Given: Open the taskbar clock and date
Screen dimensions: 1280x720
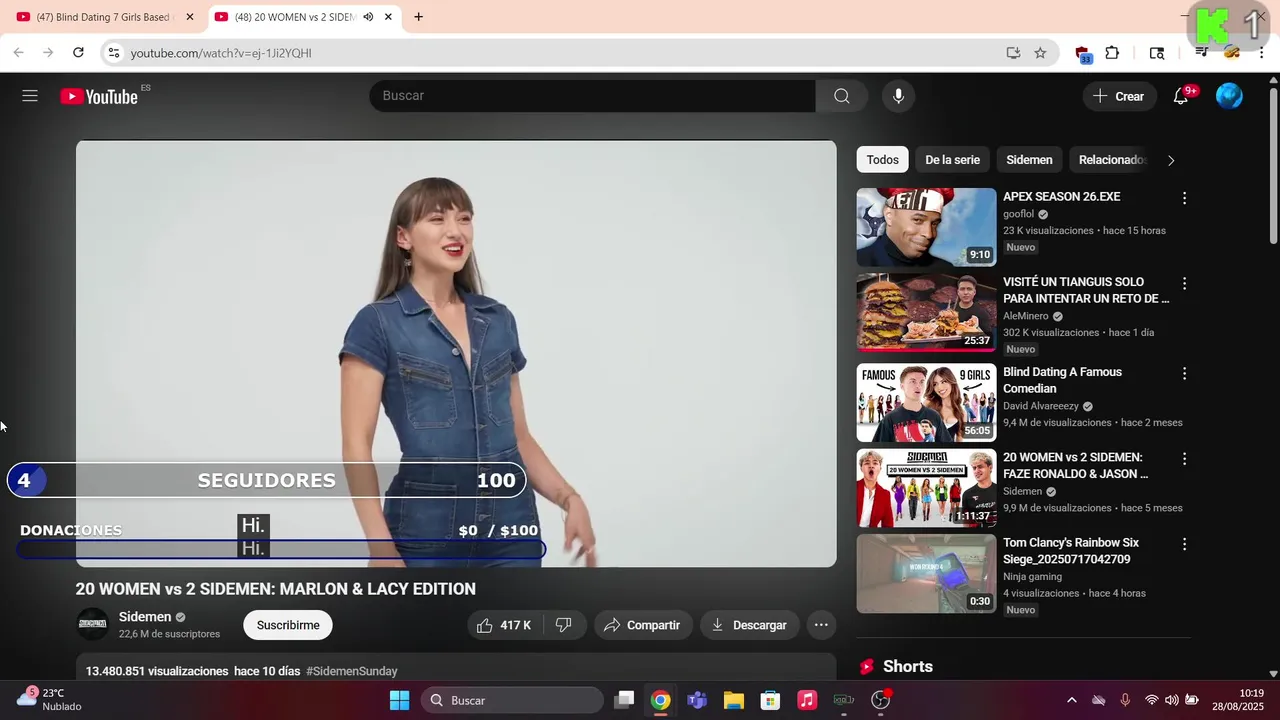Looking at the screenshot, I should (x=1238, y=700).
